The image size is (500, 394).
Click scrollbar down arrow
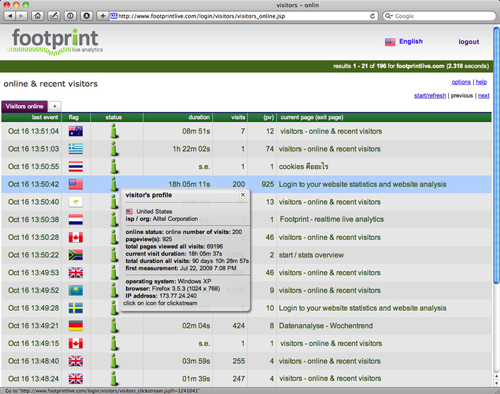(x=496, y=383)
